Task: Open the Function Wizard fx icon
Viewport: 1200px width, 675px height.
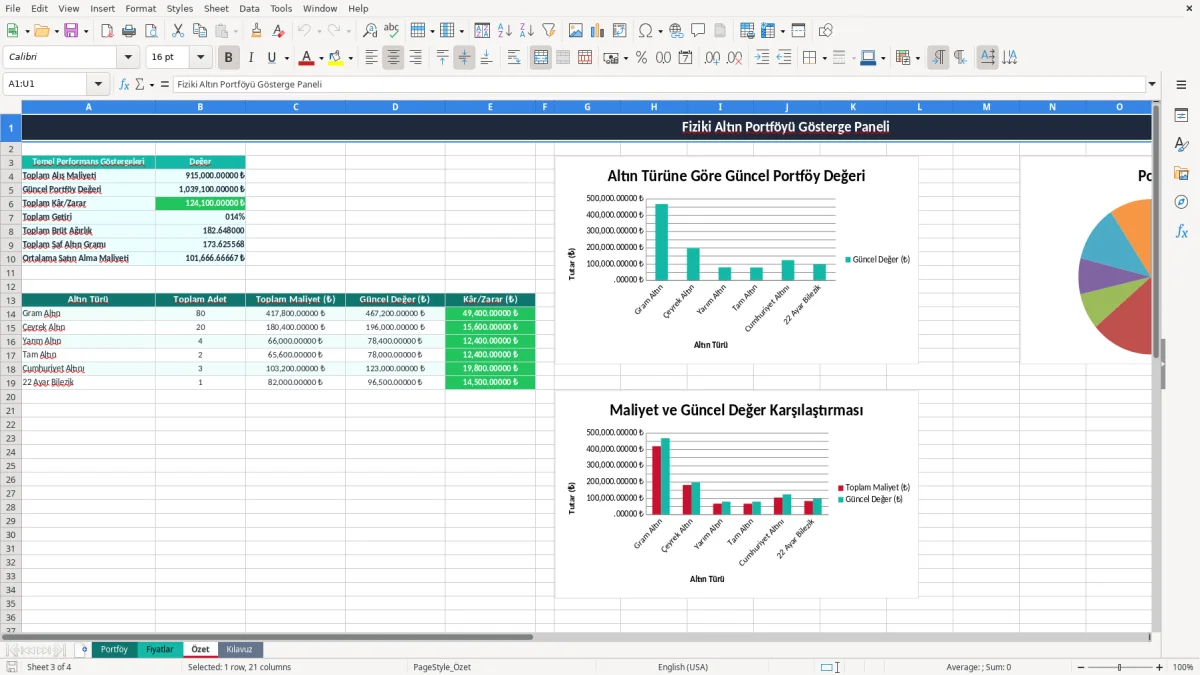Action: point(125,84)
